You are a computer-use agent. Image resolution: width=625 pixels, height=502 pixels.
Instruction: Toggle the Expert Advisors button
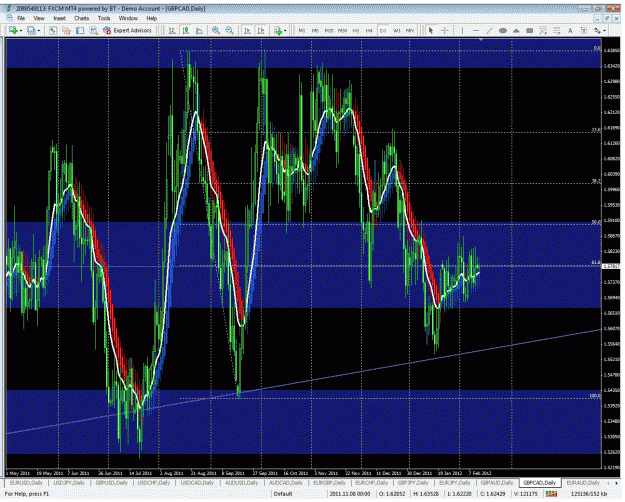(x=128, y=30)
